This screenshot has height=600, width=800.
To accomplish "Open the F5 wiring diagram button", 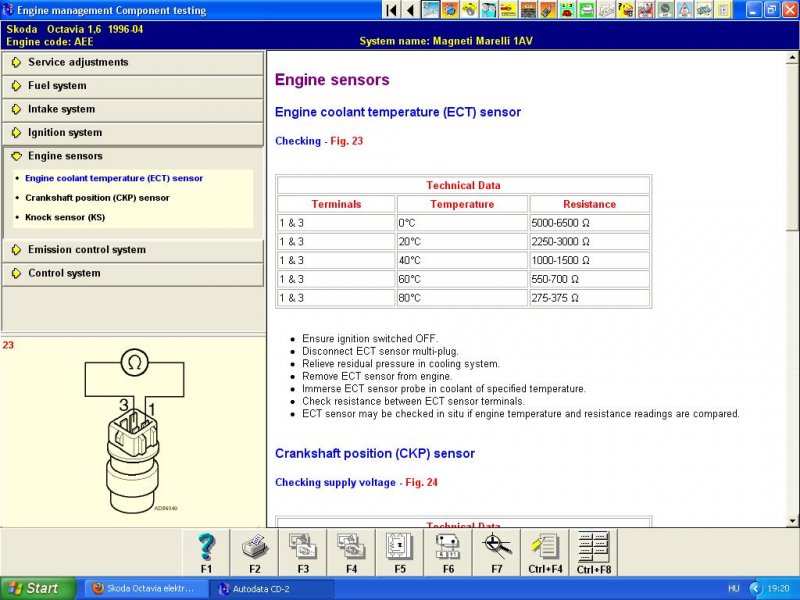I will (x=400, y=553).
